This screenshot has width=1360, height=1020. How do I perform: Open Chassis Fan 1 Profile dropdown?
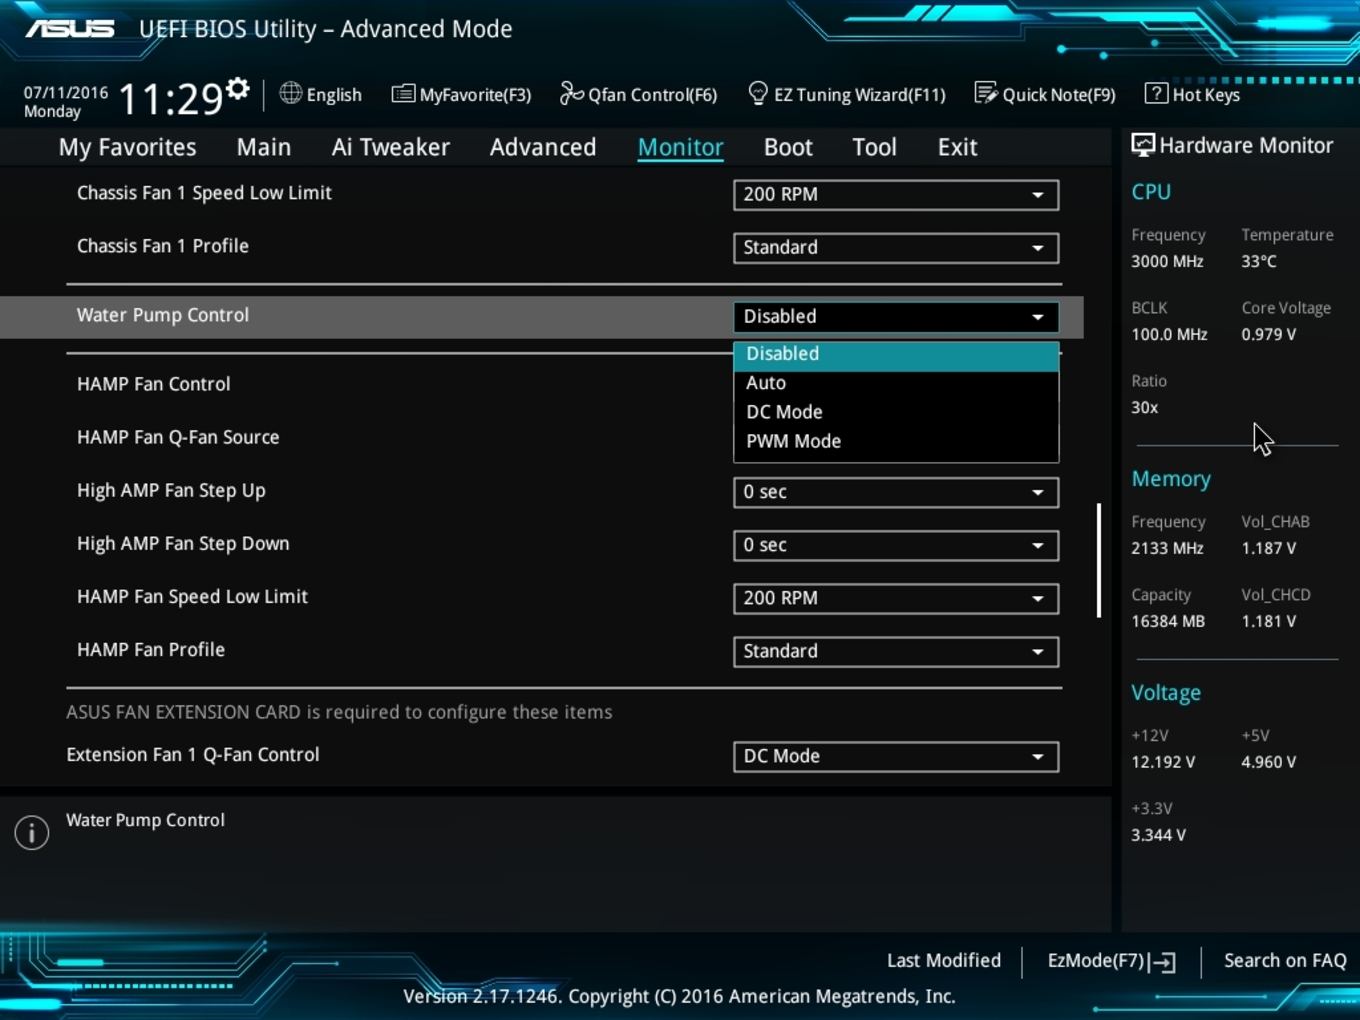point(896,248)
